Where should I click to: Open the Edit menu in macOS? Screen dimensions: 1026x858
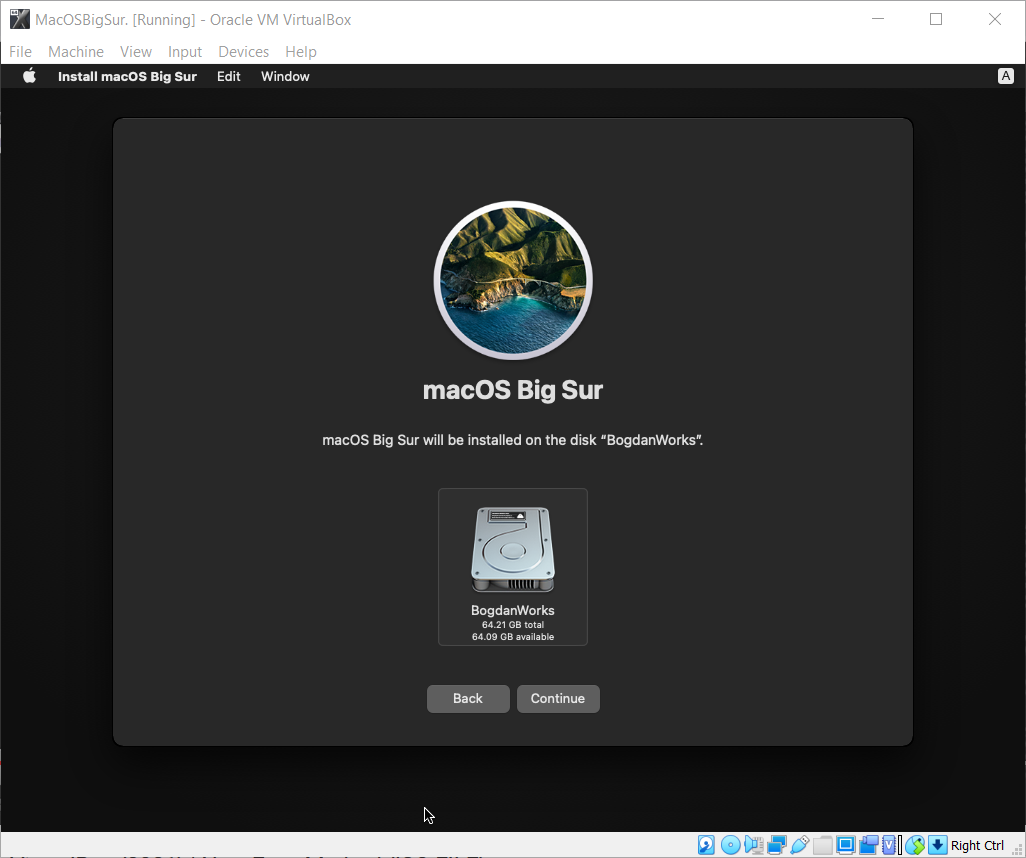click(x=228, y=77)
